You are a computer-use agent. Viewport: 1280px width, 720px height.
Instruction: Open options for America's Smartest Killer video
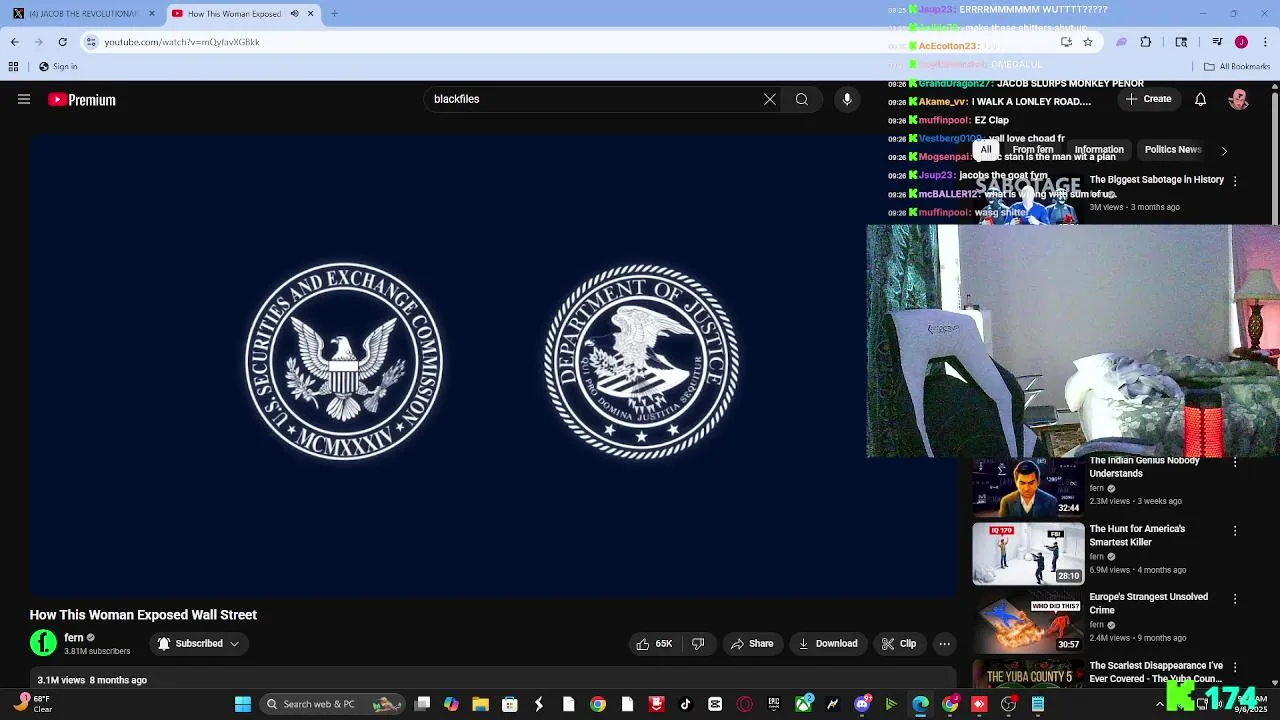pos(1235,530)
